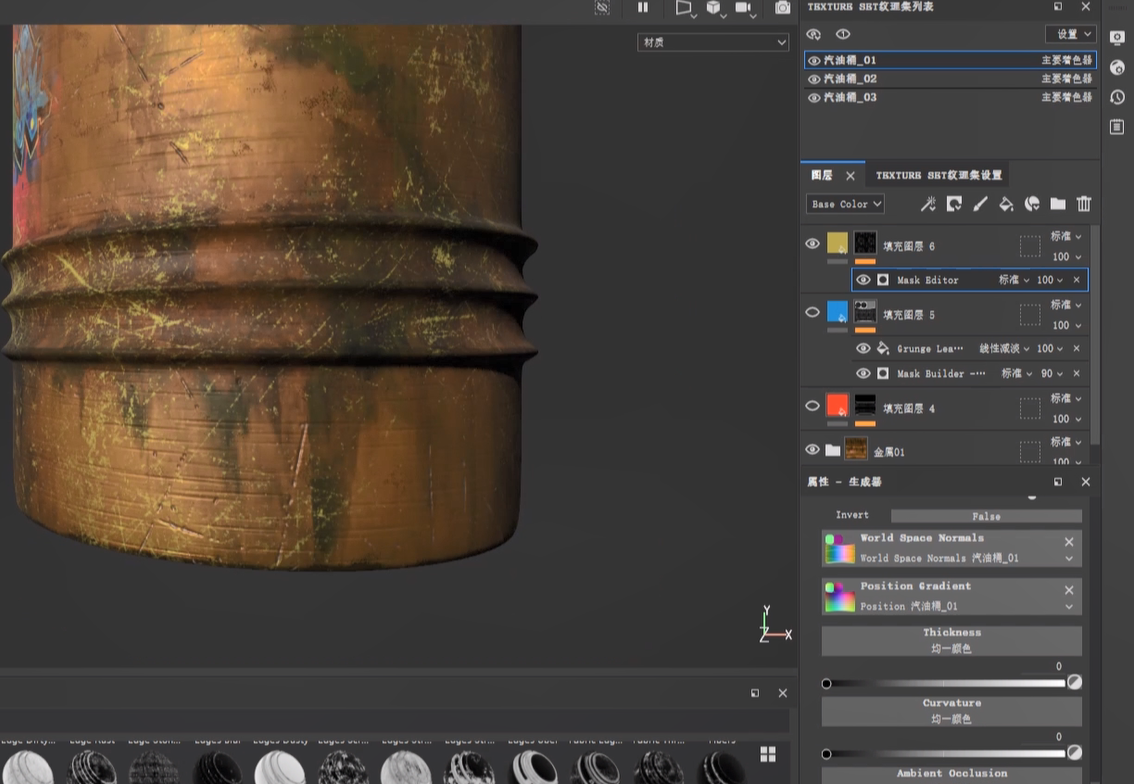1134x784 pixels.
Task: Open the 材质 viewport mode dropdown
Action: pos(714,42)
